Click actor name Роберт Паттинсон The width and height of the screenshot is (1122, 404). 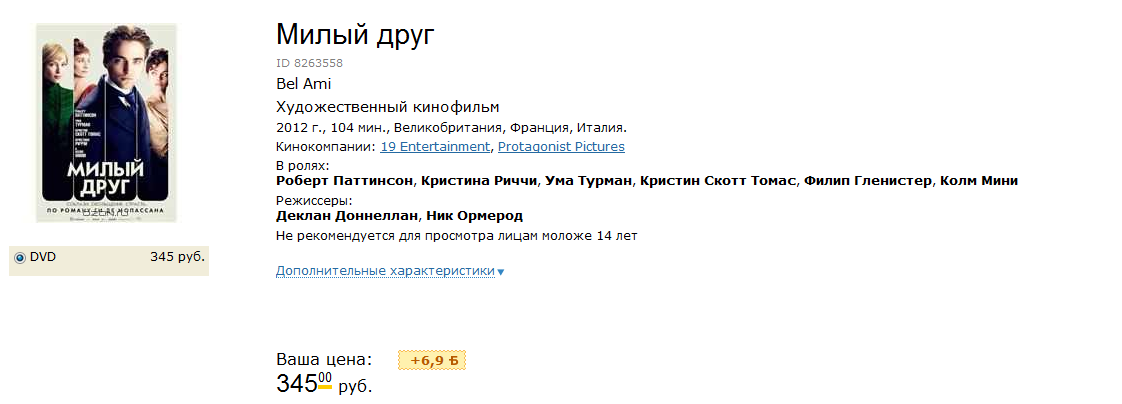tap(344, 181)
